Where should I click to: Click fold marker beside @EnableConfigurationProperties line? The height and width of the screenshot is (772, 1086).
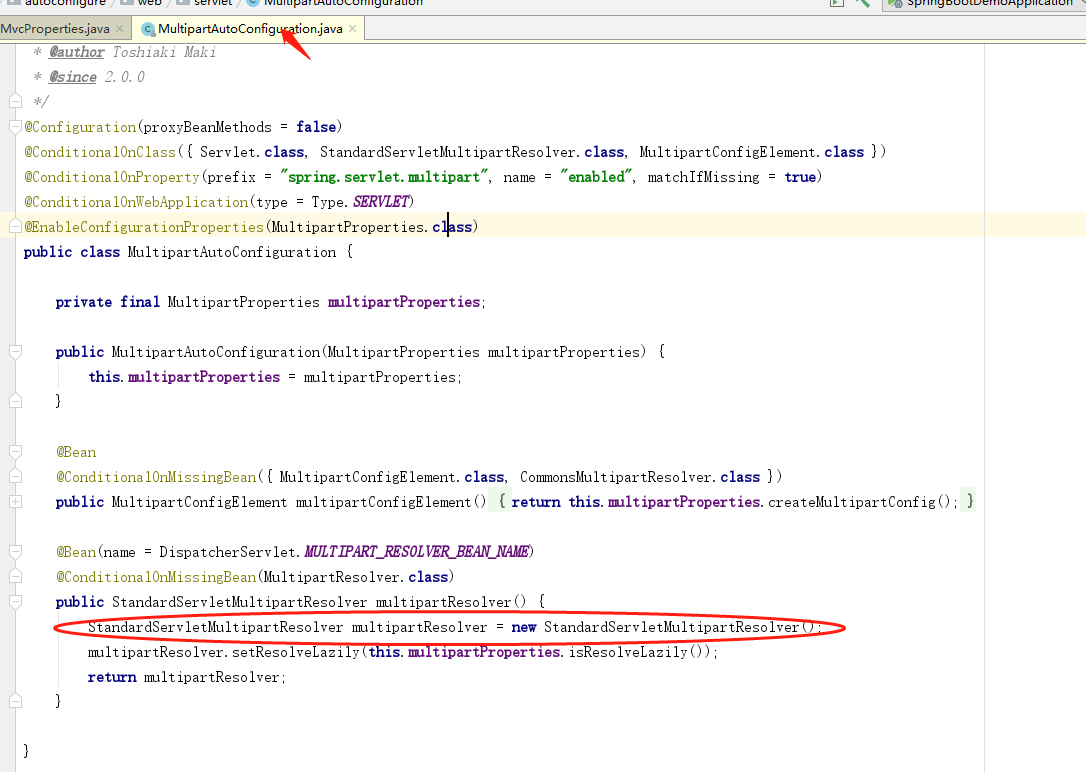tap(15, 226)
